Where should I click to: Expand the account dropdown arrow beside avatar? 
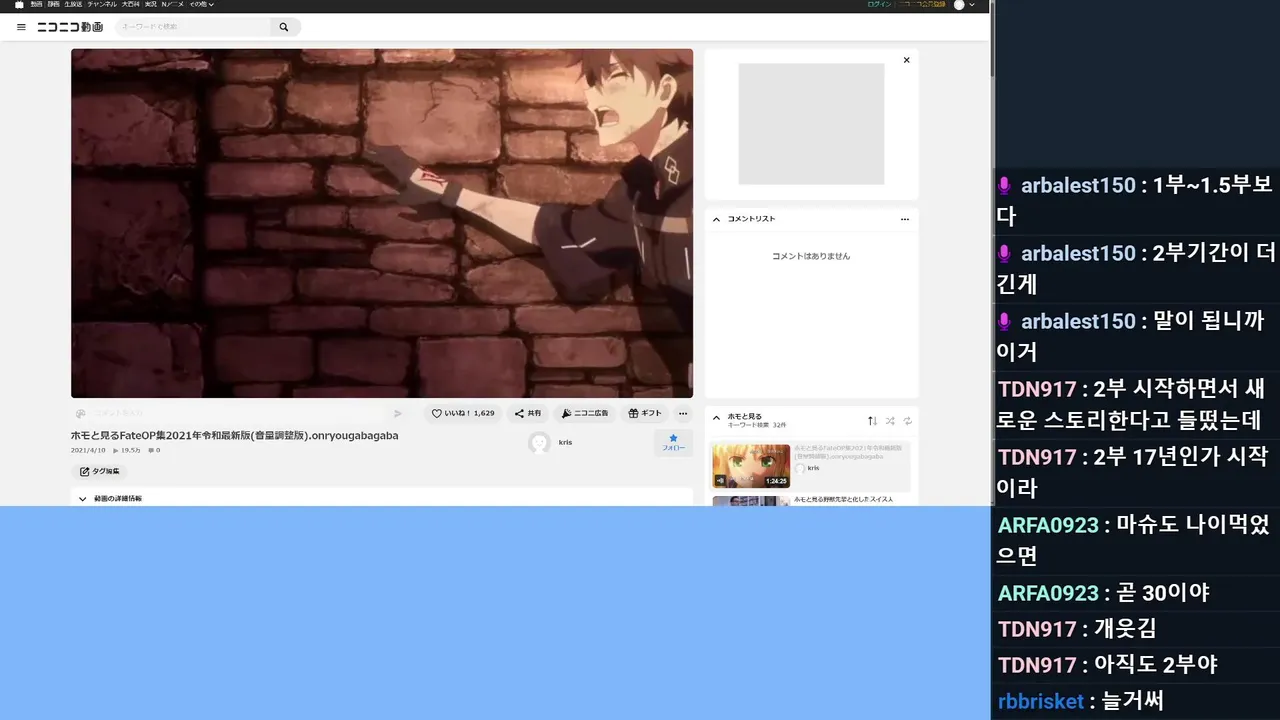coord(972,5)
